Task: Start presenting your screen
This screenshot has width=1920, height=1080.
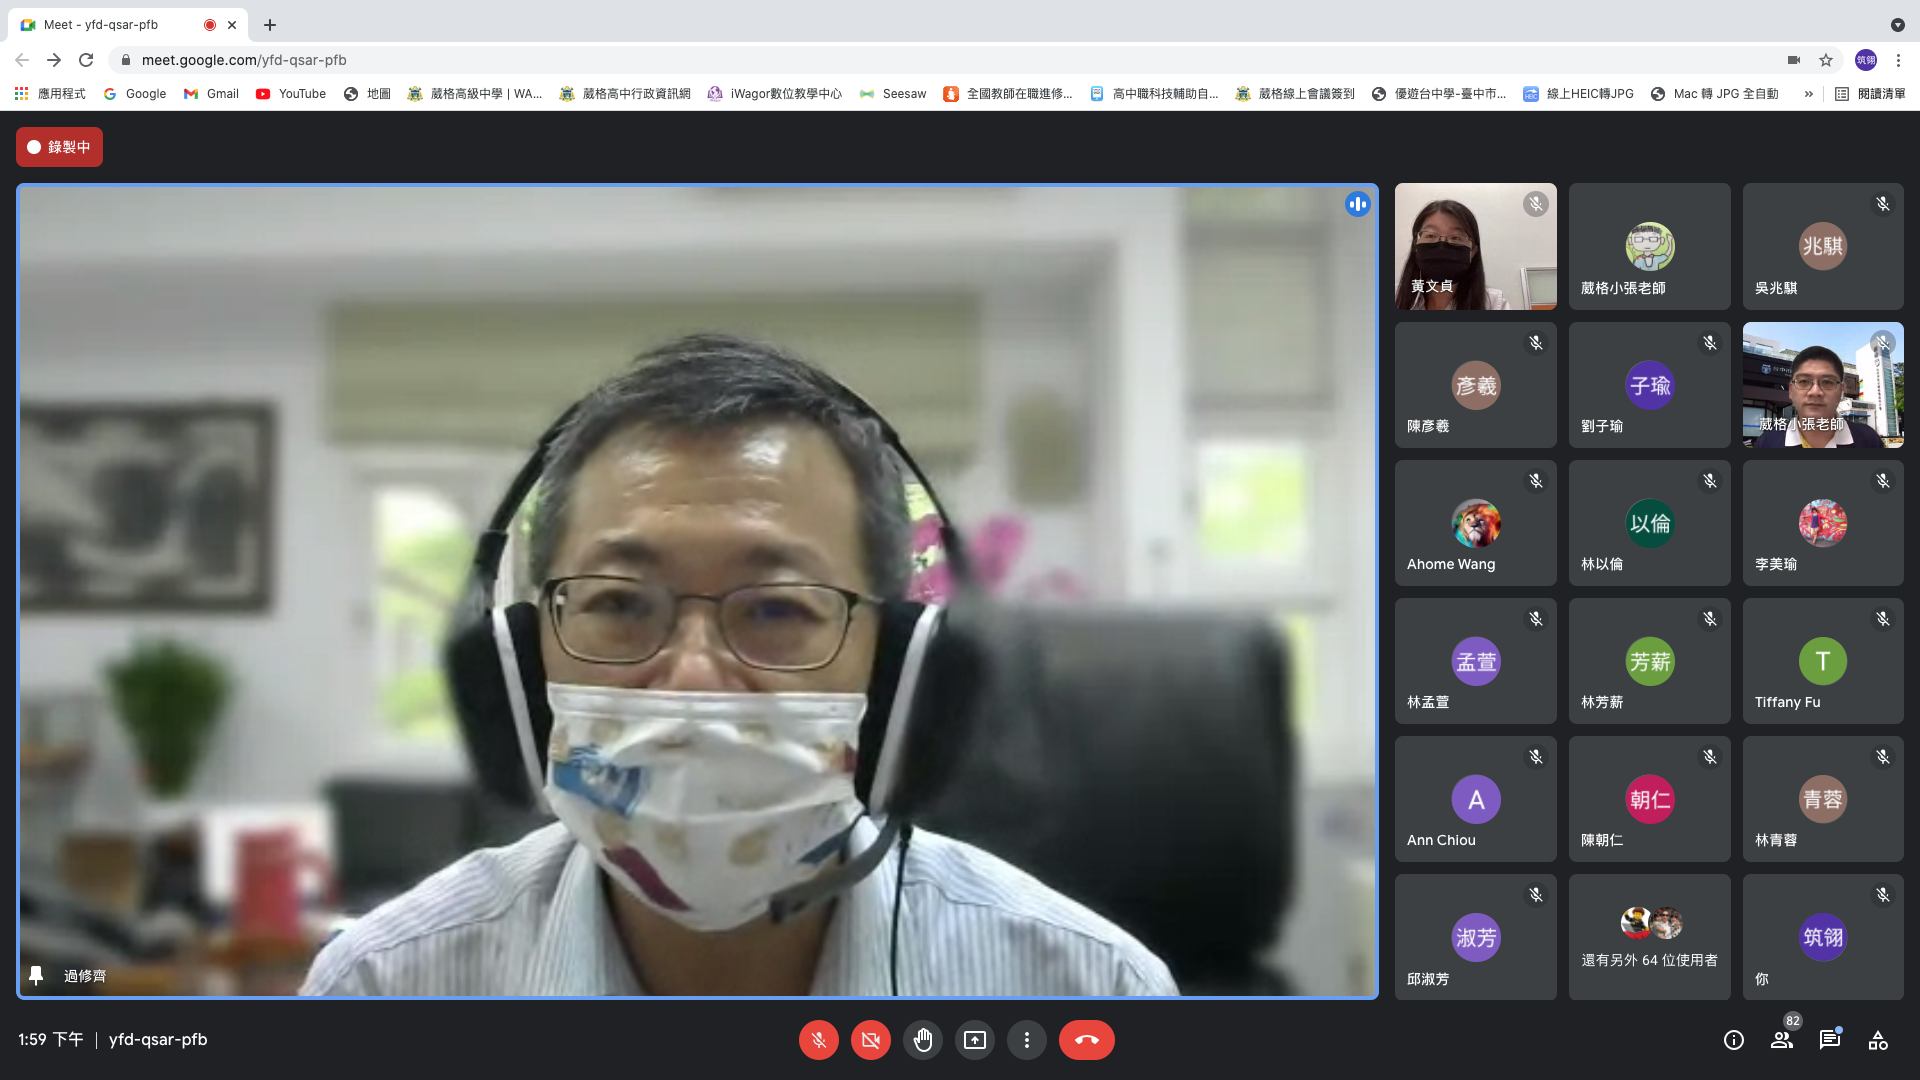Action: tap(975, 1040)
